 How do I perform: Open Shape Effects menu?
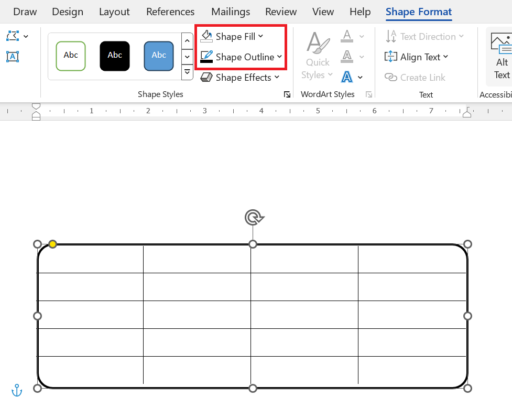pyautogui.click(x=240, y=77)
